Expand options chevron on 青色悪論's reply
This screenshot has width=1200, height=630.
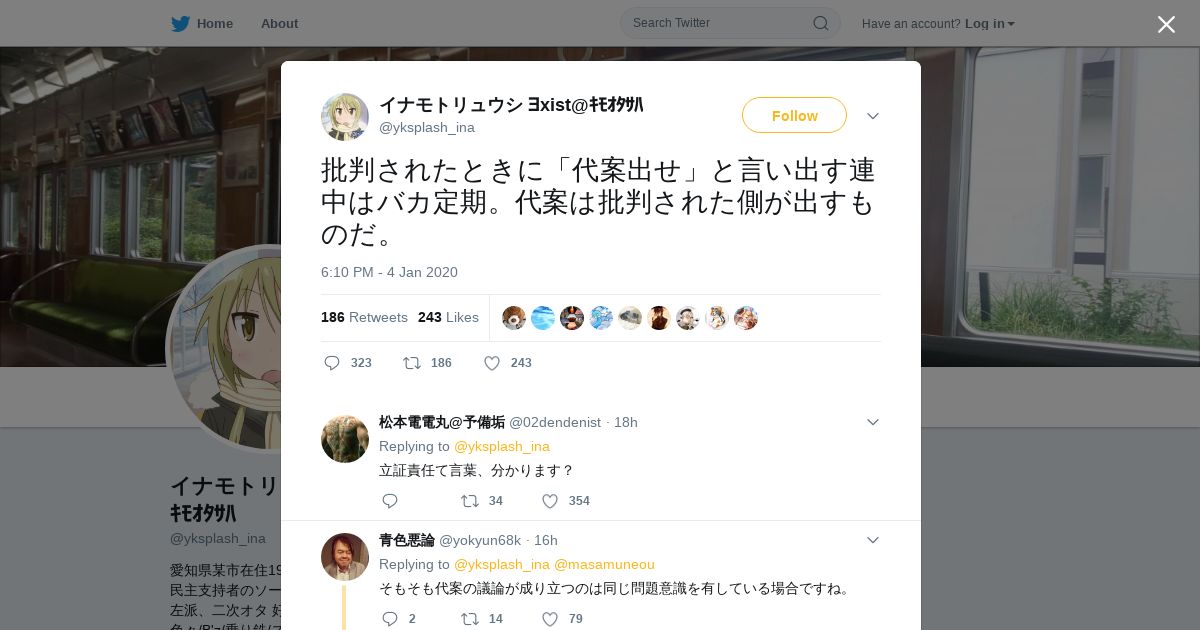[873, 540]
